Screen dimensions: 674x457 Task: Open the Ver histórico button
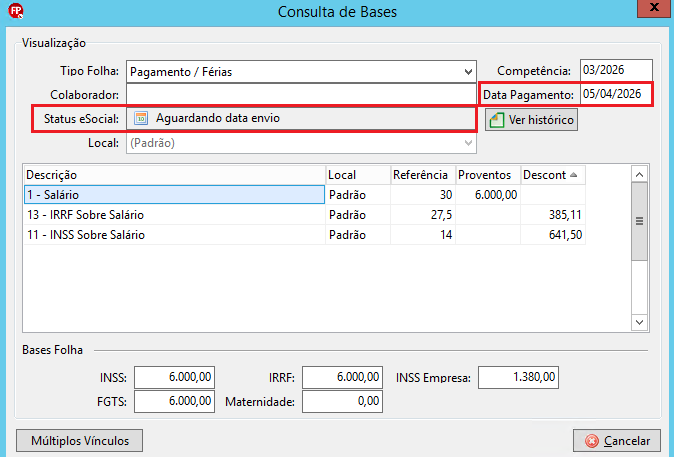(531, 120)
